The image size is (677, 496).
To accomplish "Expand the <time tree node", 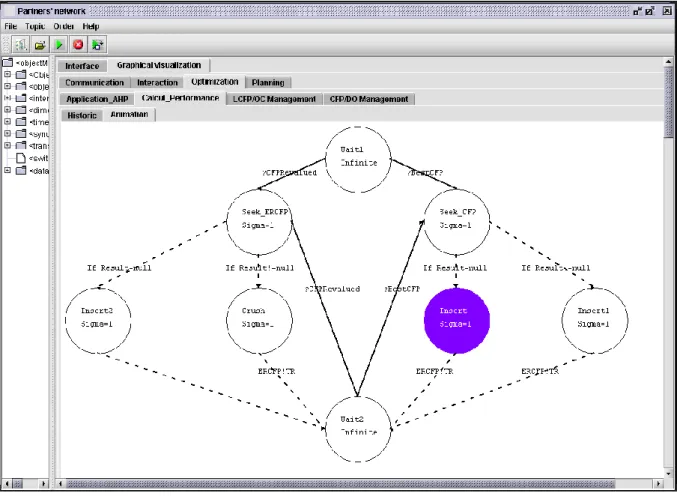I will (7, 122).
